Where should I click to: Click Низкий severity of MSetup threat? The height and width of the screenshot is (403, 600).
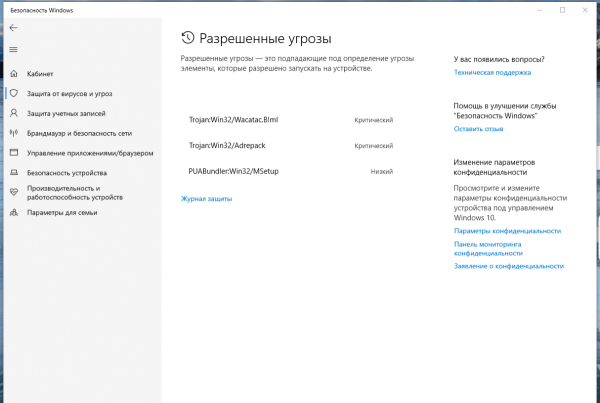(382, 171)
